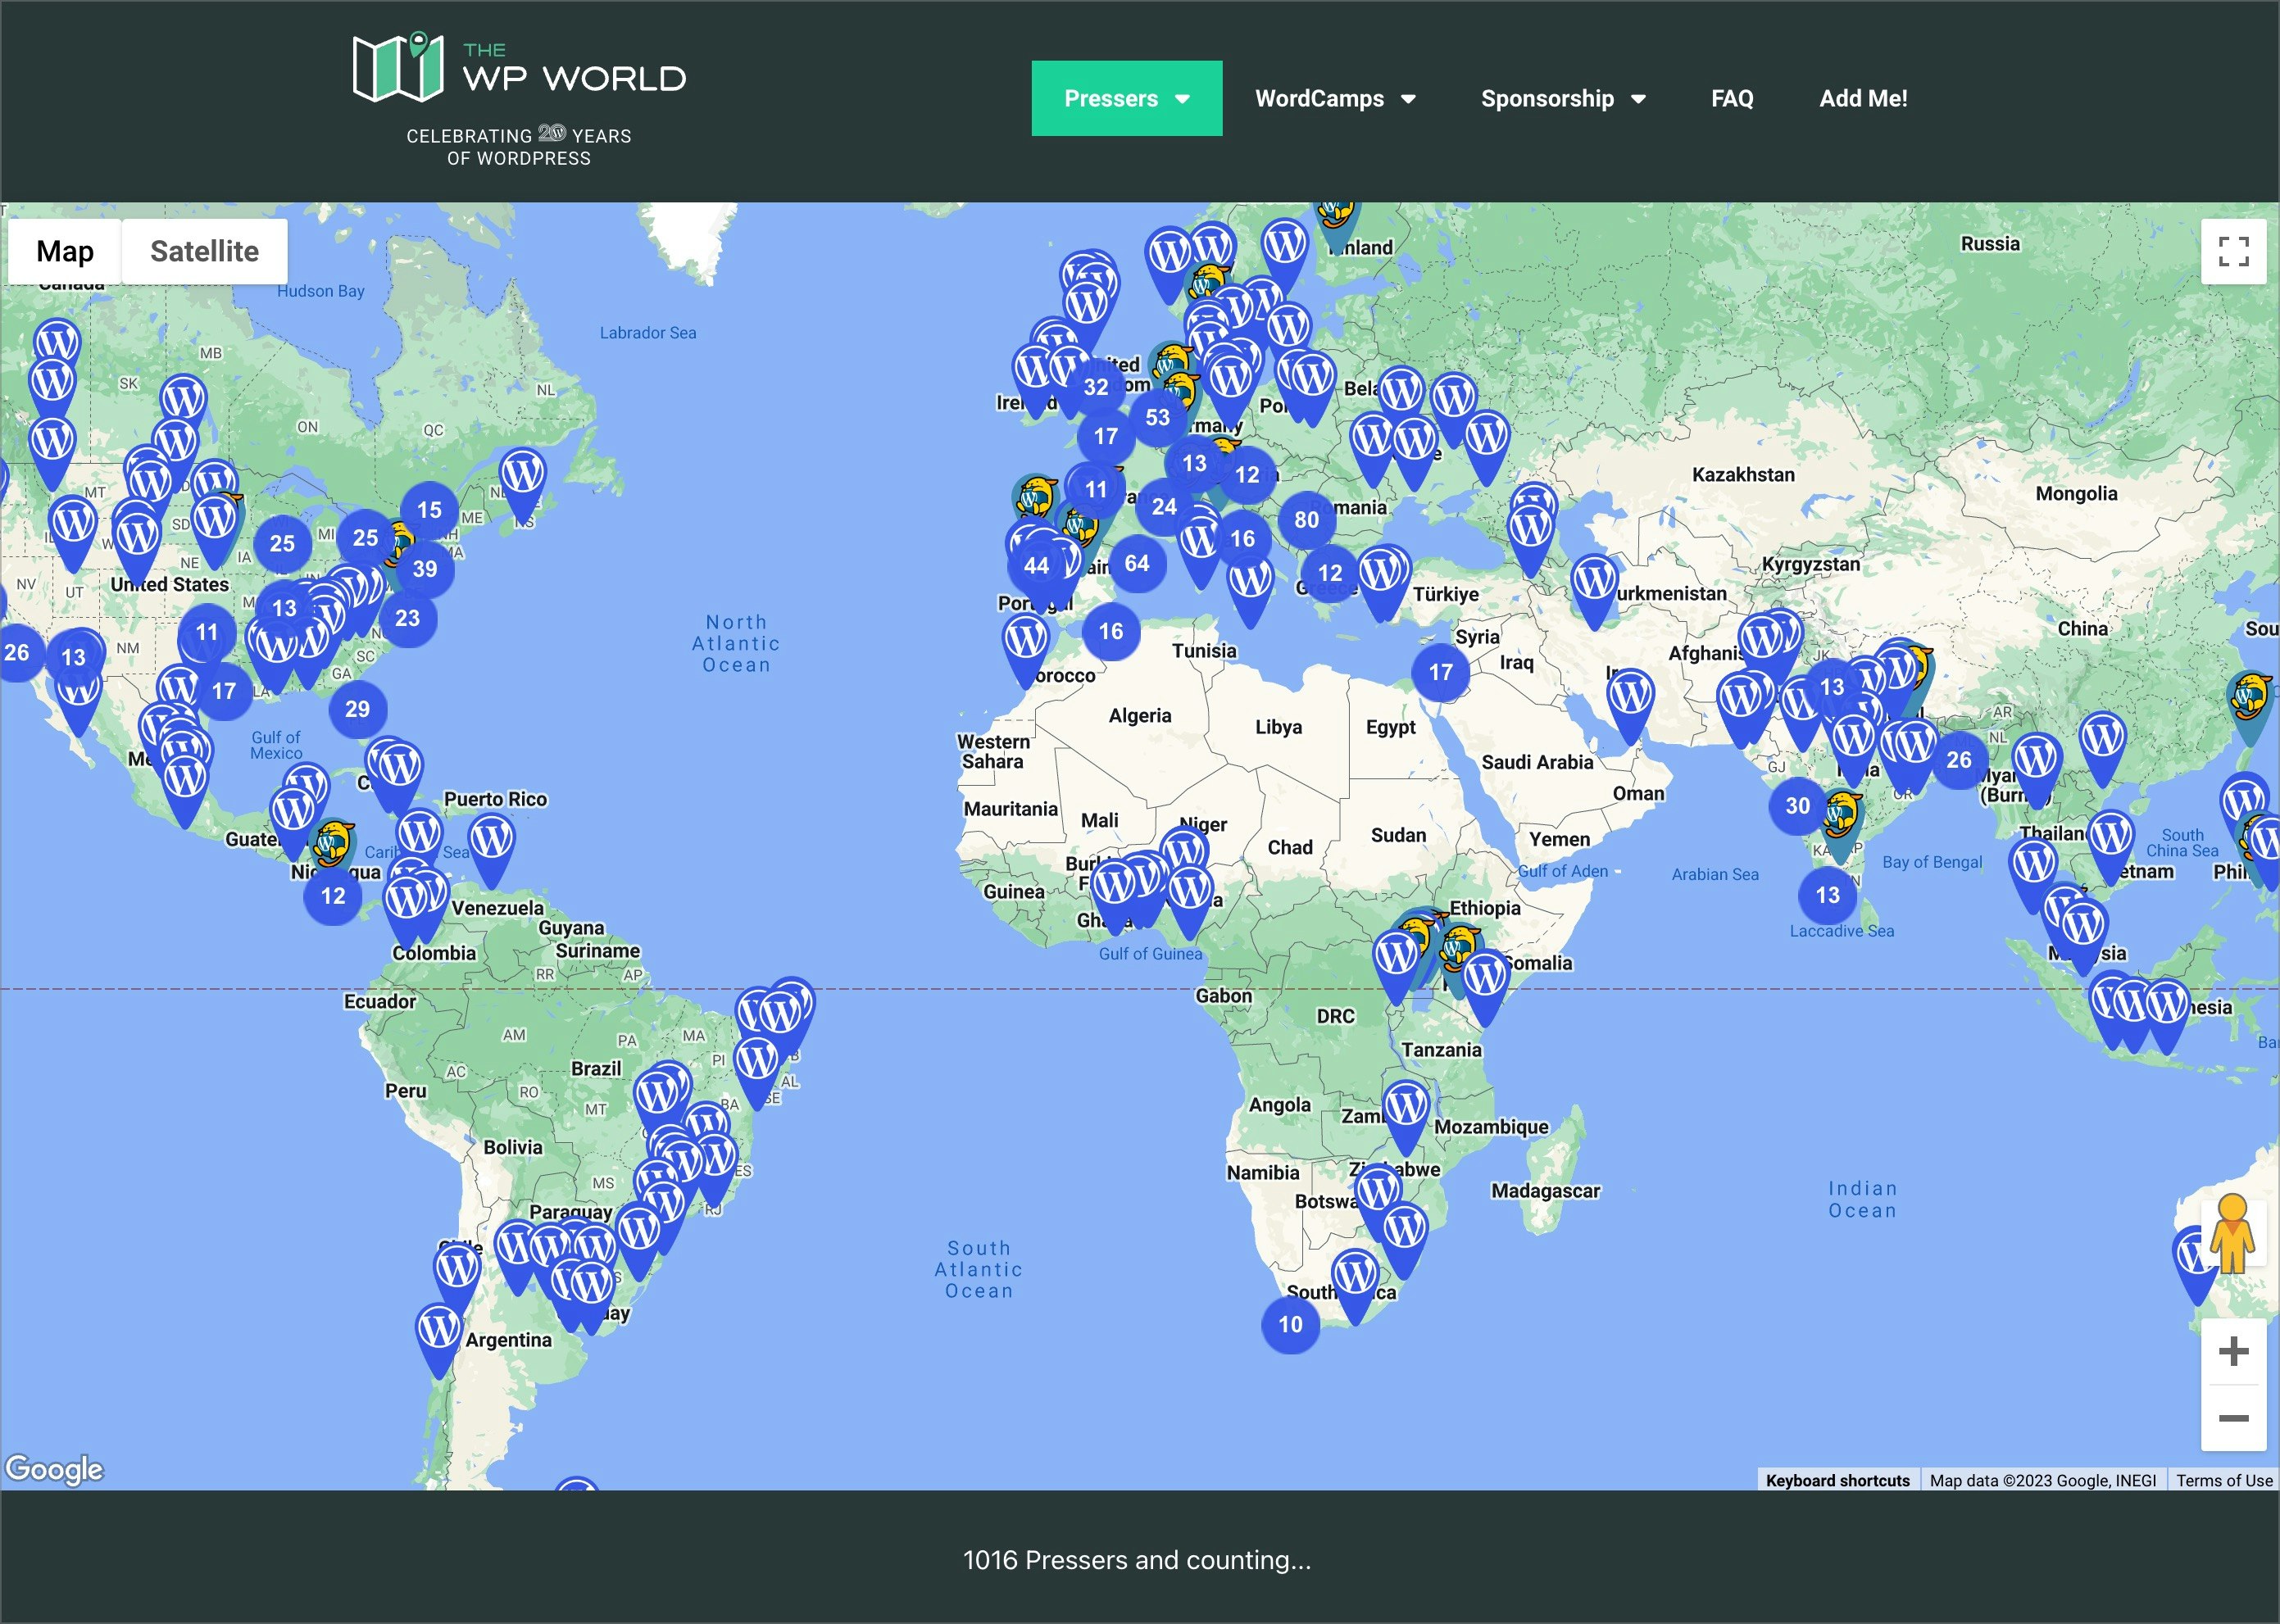Click 'Map data ©2023 Google, INEGI' text
Image resolution: width=2280 pixels, height=1624 pixels.
tap(2043, 1480)
